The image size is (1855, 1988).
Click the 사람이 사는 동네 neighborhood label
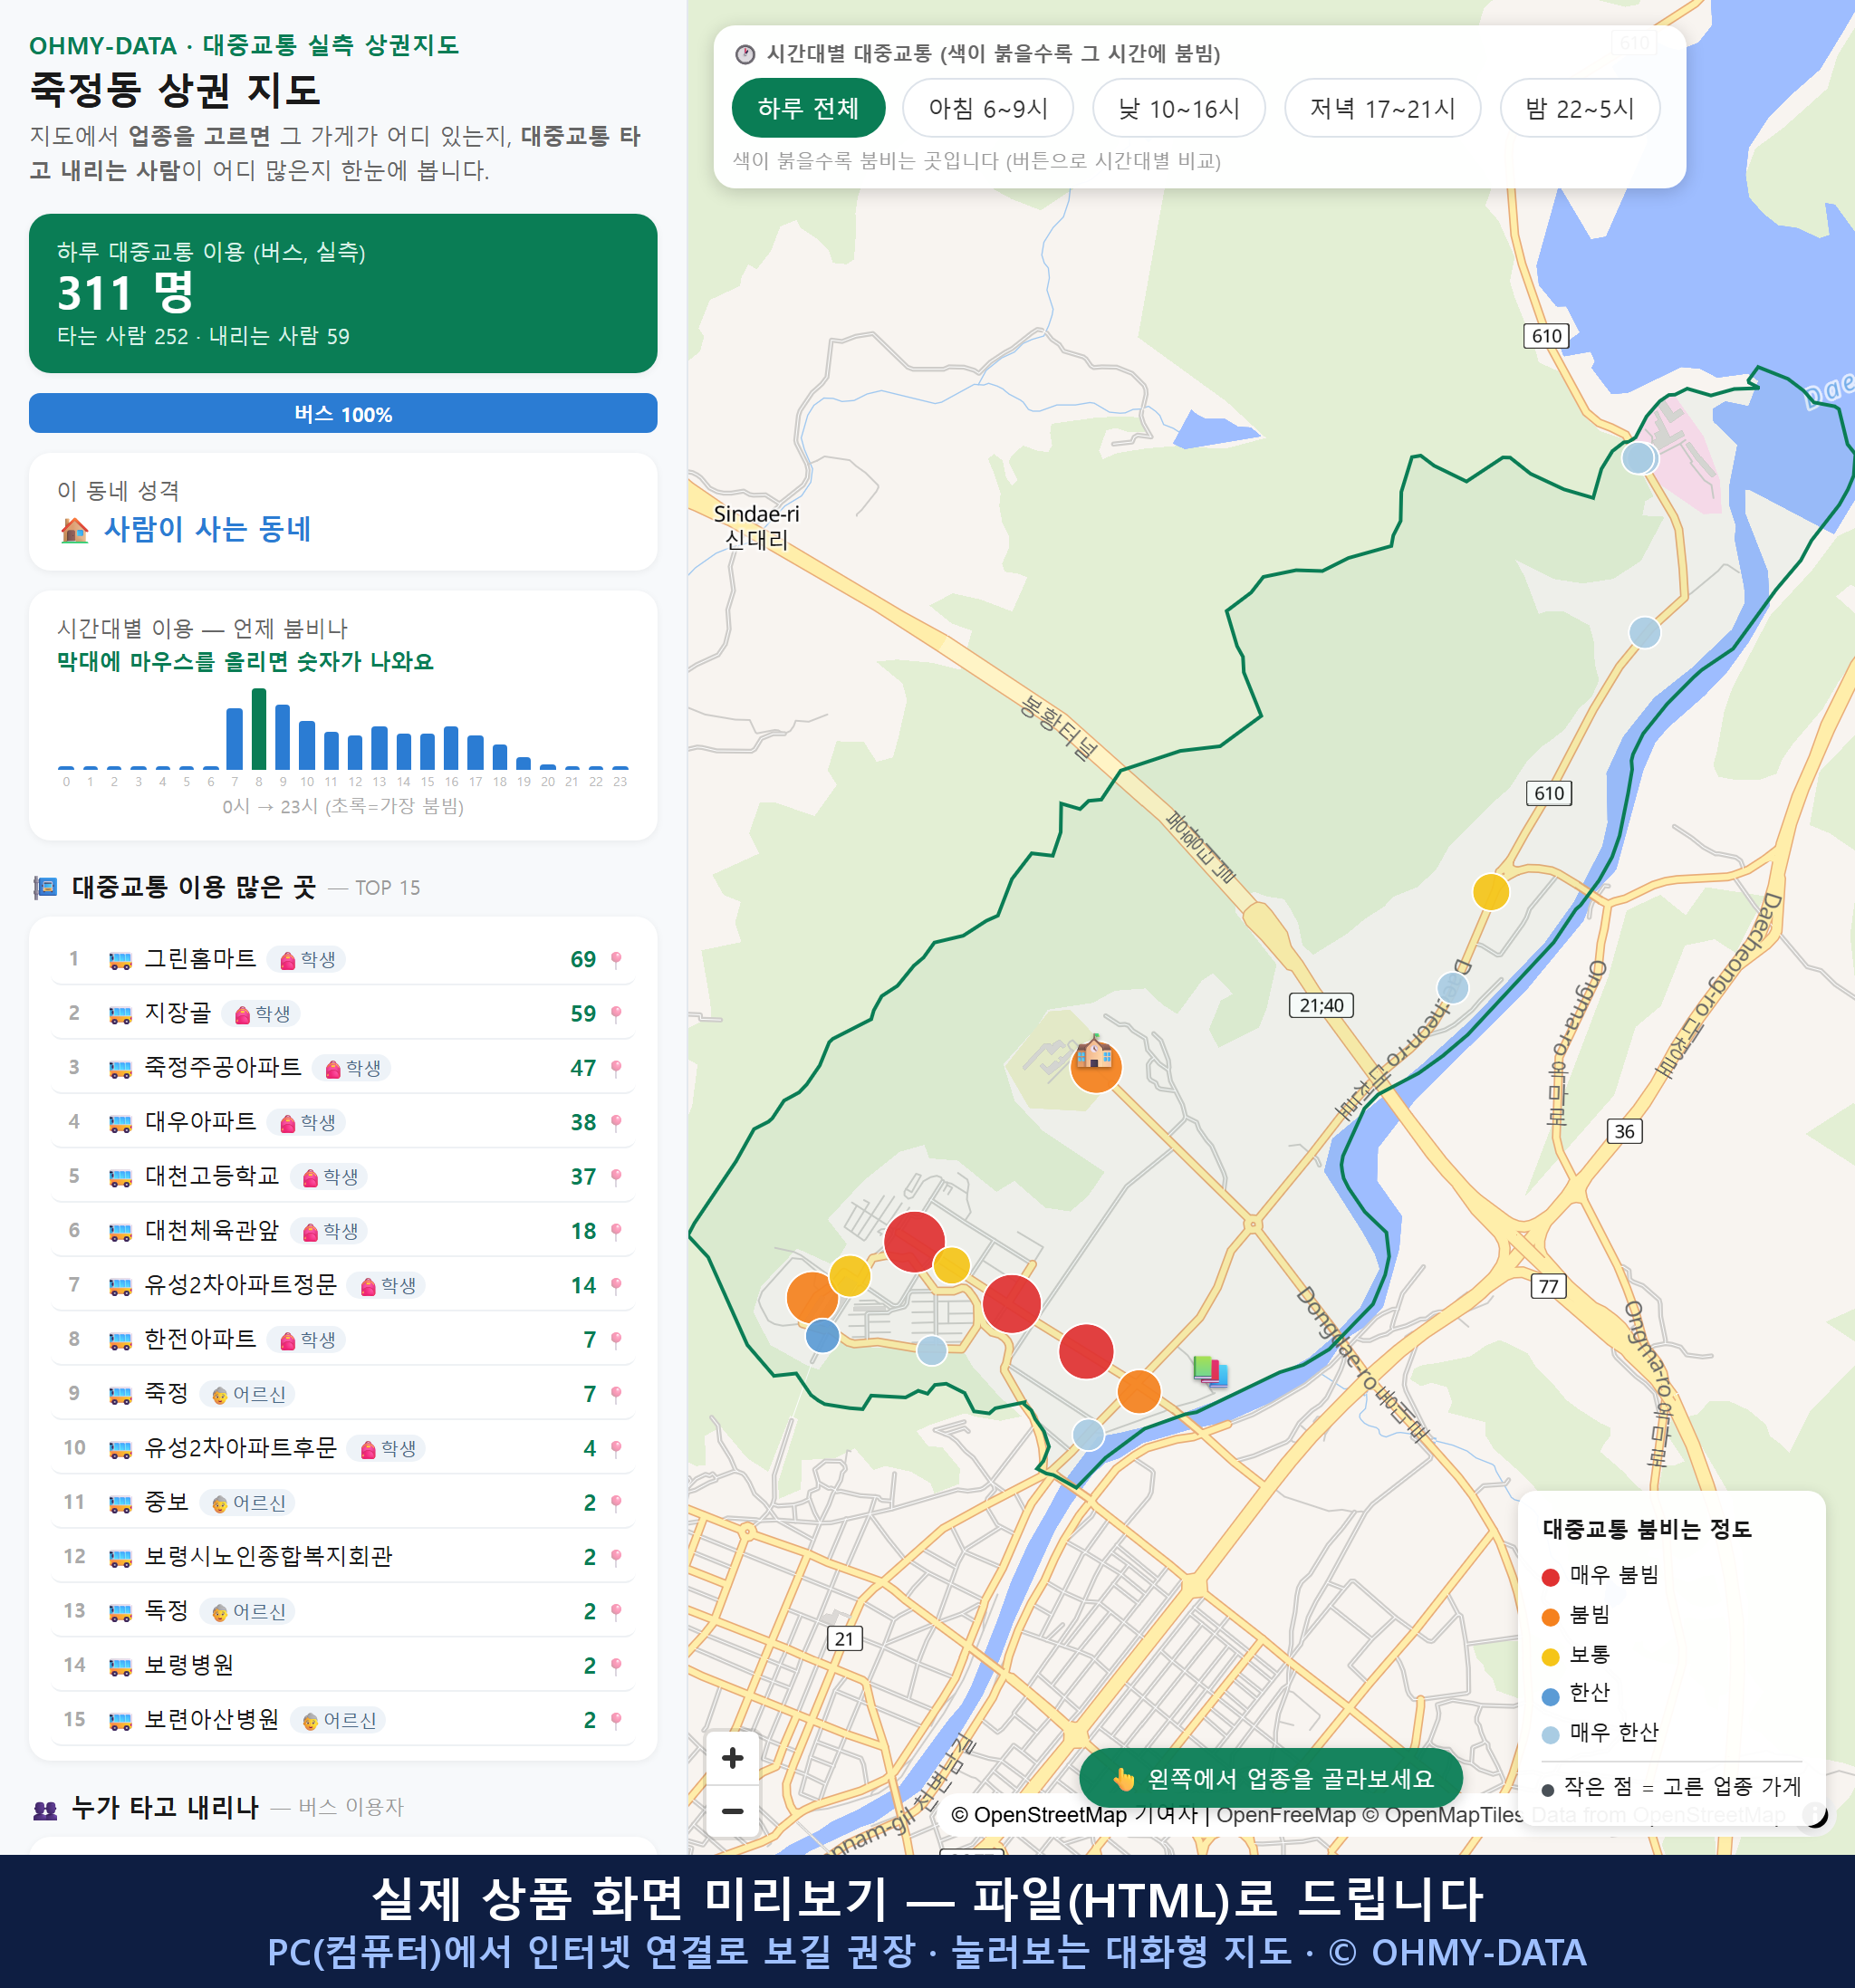208,529
